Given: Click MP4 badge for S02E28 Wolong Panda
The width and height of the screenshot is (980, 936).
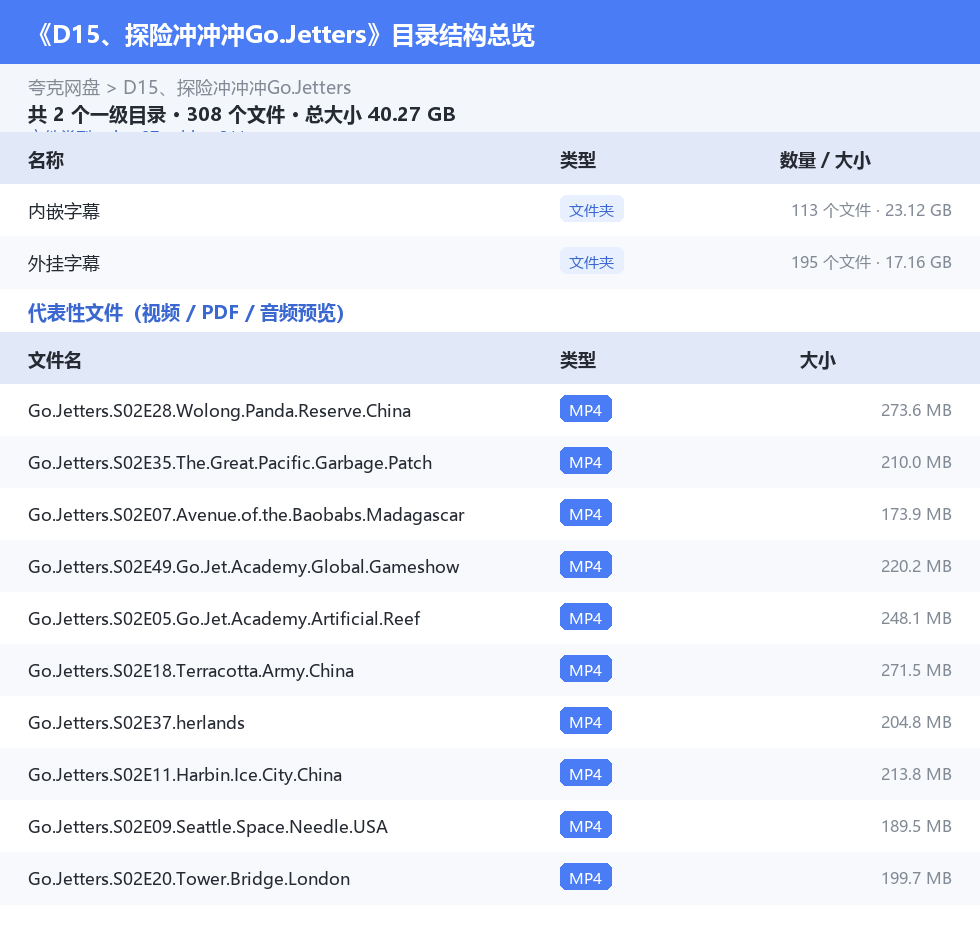Looking at the screenshot, I should [586, 409].
